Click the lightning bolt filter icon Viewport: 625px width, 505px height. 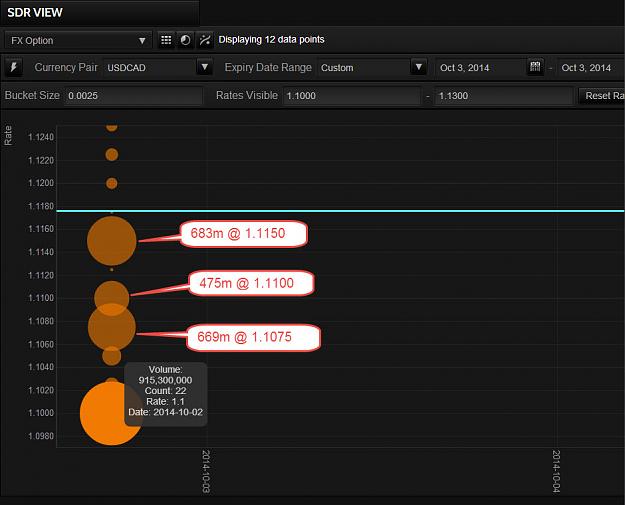14,67
